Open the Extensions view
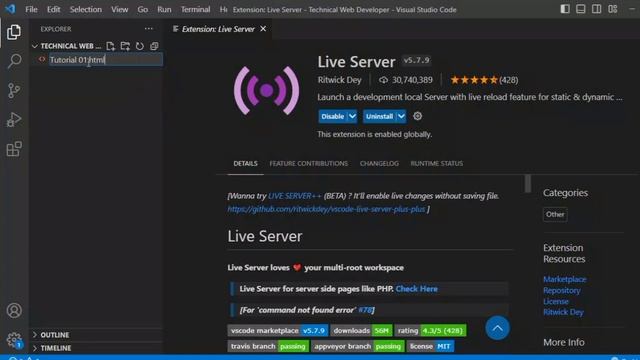Screen dimensions: 640x360 [x=14, y=149]
